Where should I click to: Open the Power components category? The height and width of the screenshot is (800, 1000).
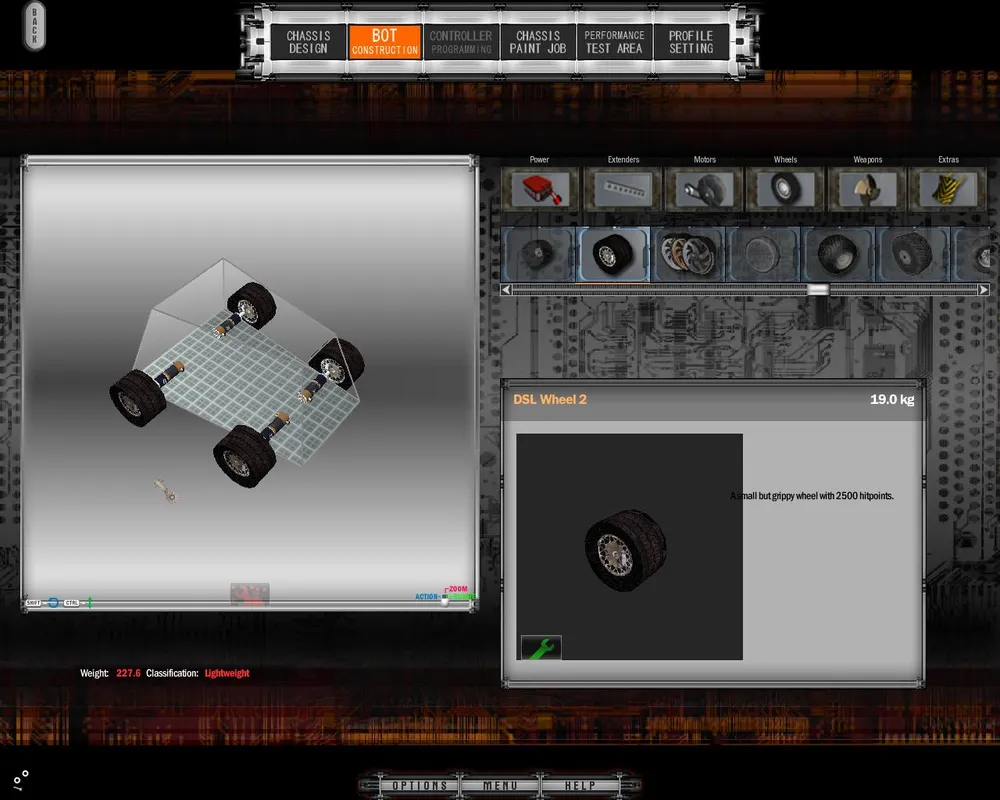point(539,189)
